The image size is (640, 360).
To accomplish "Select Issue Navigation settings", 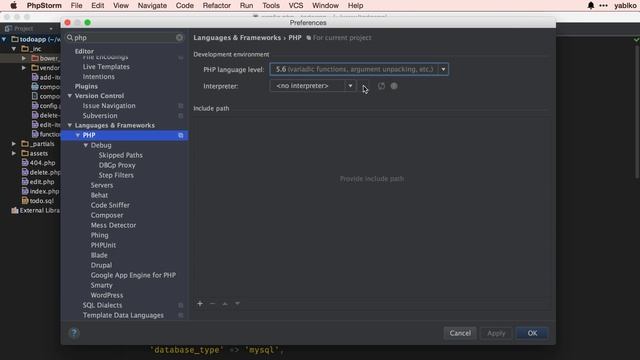I will [x=109, y=106].
